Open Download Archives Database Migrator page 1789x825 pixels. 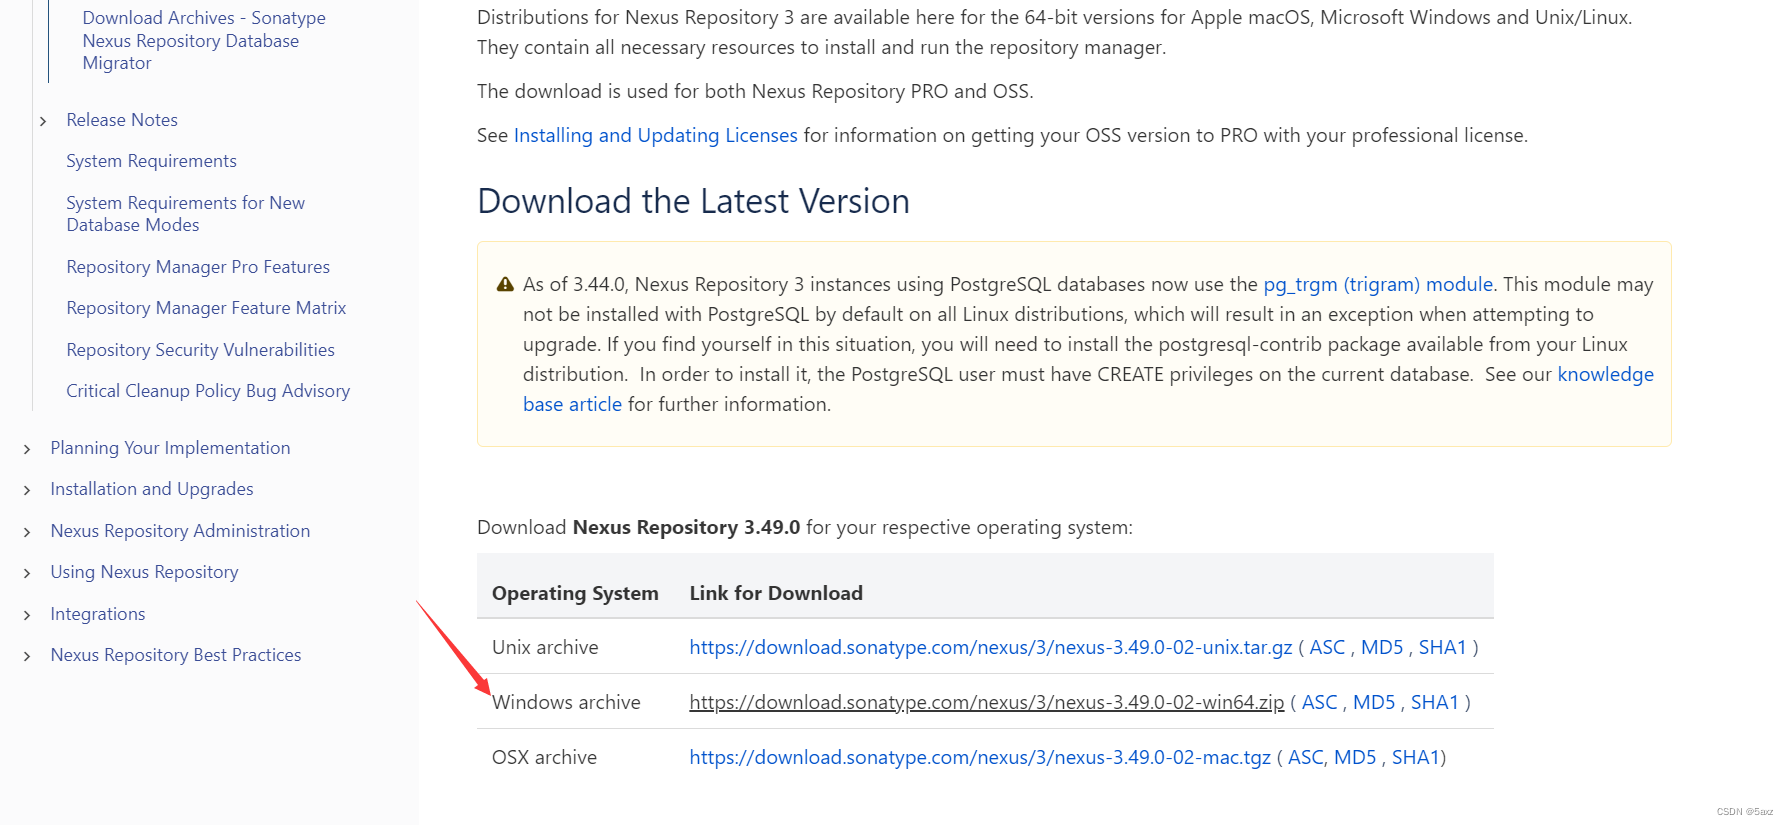(204, 40)
